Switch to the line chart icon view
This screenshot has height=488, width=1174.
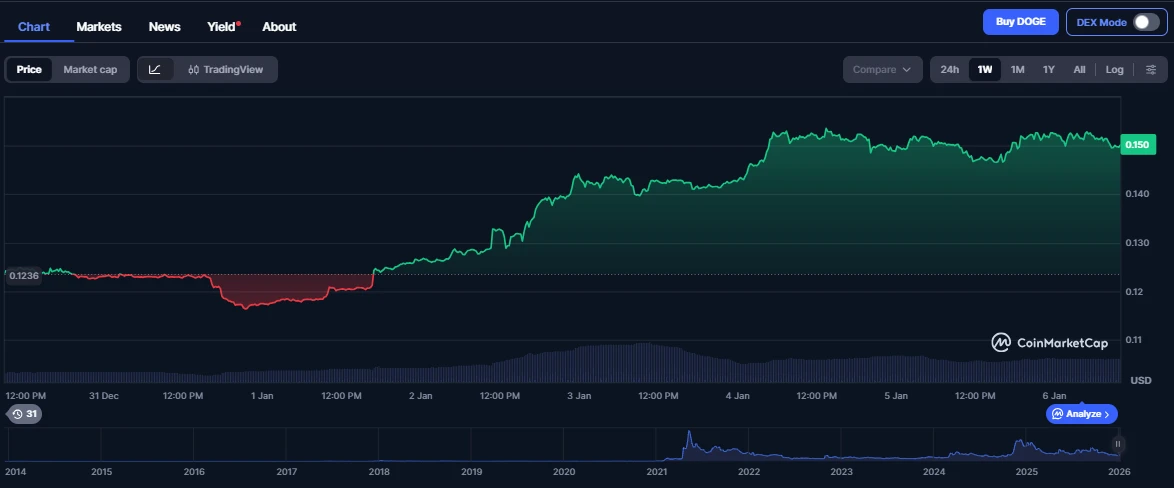155,70
